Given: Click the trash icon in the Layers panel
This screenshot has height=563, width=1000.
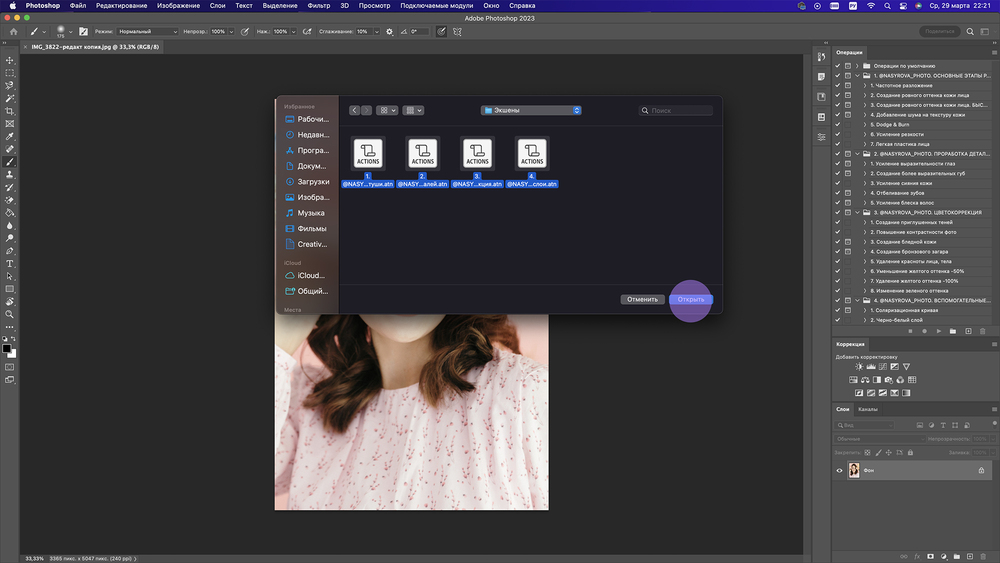Looking at the screenshot, I should click(985, 554).
